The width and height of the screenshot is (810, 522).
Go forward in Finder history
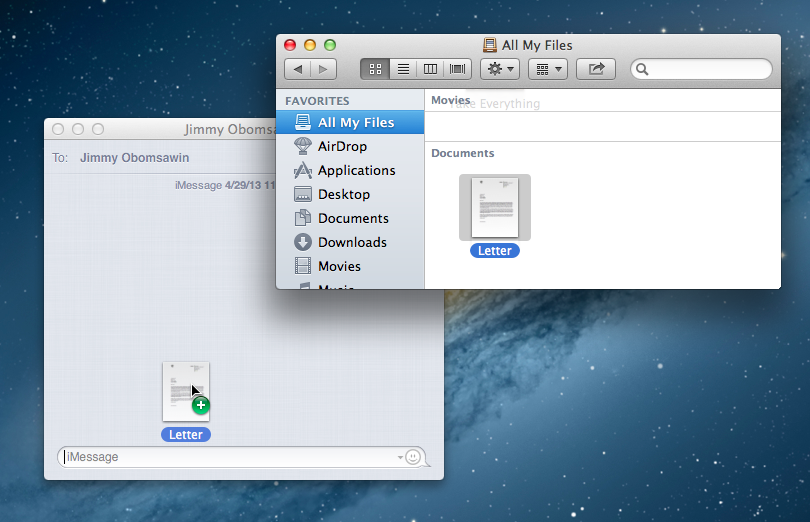click(x=323, y=69)
